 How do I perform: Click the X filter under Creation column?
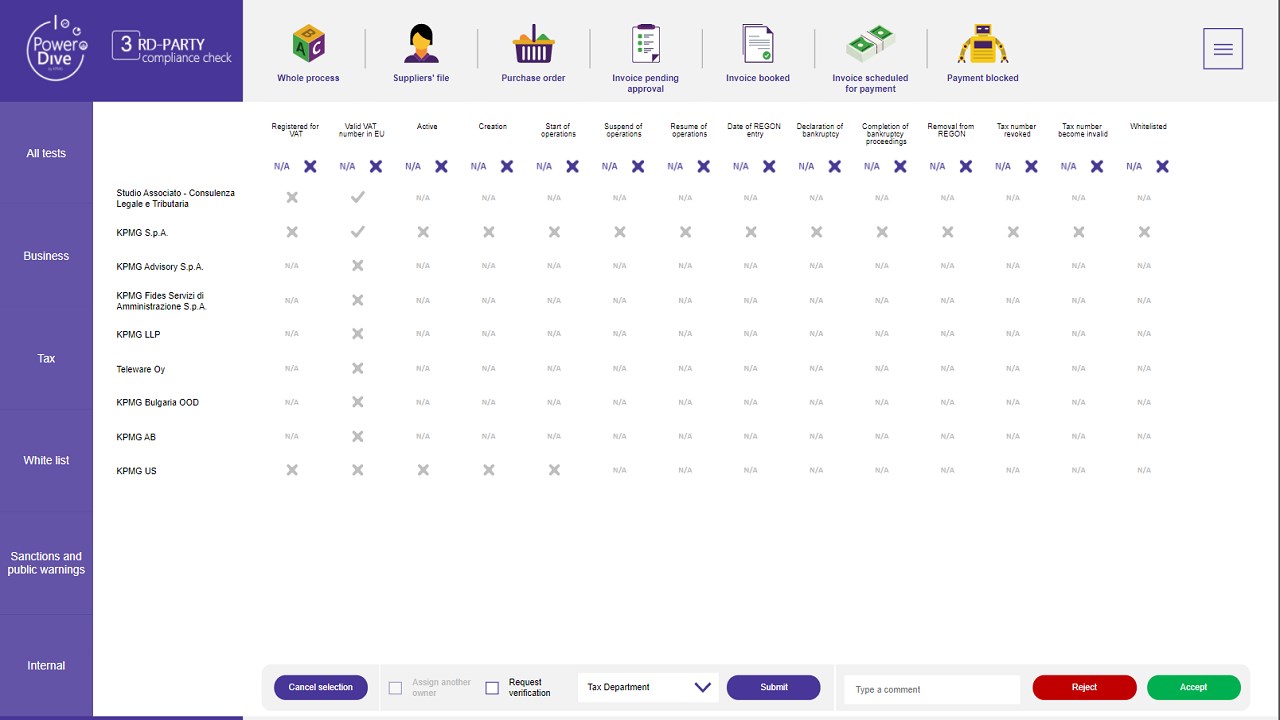point(507,166)
